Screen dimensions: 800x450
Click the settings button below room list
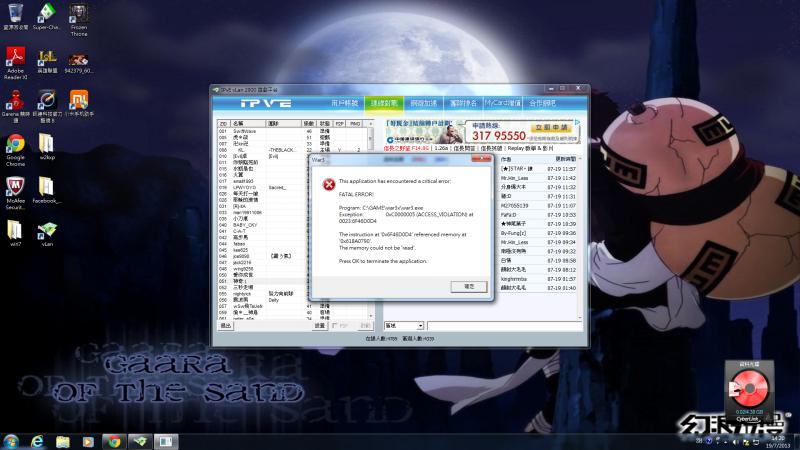point(319,326)
